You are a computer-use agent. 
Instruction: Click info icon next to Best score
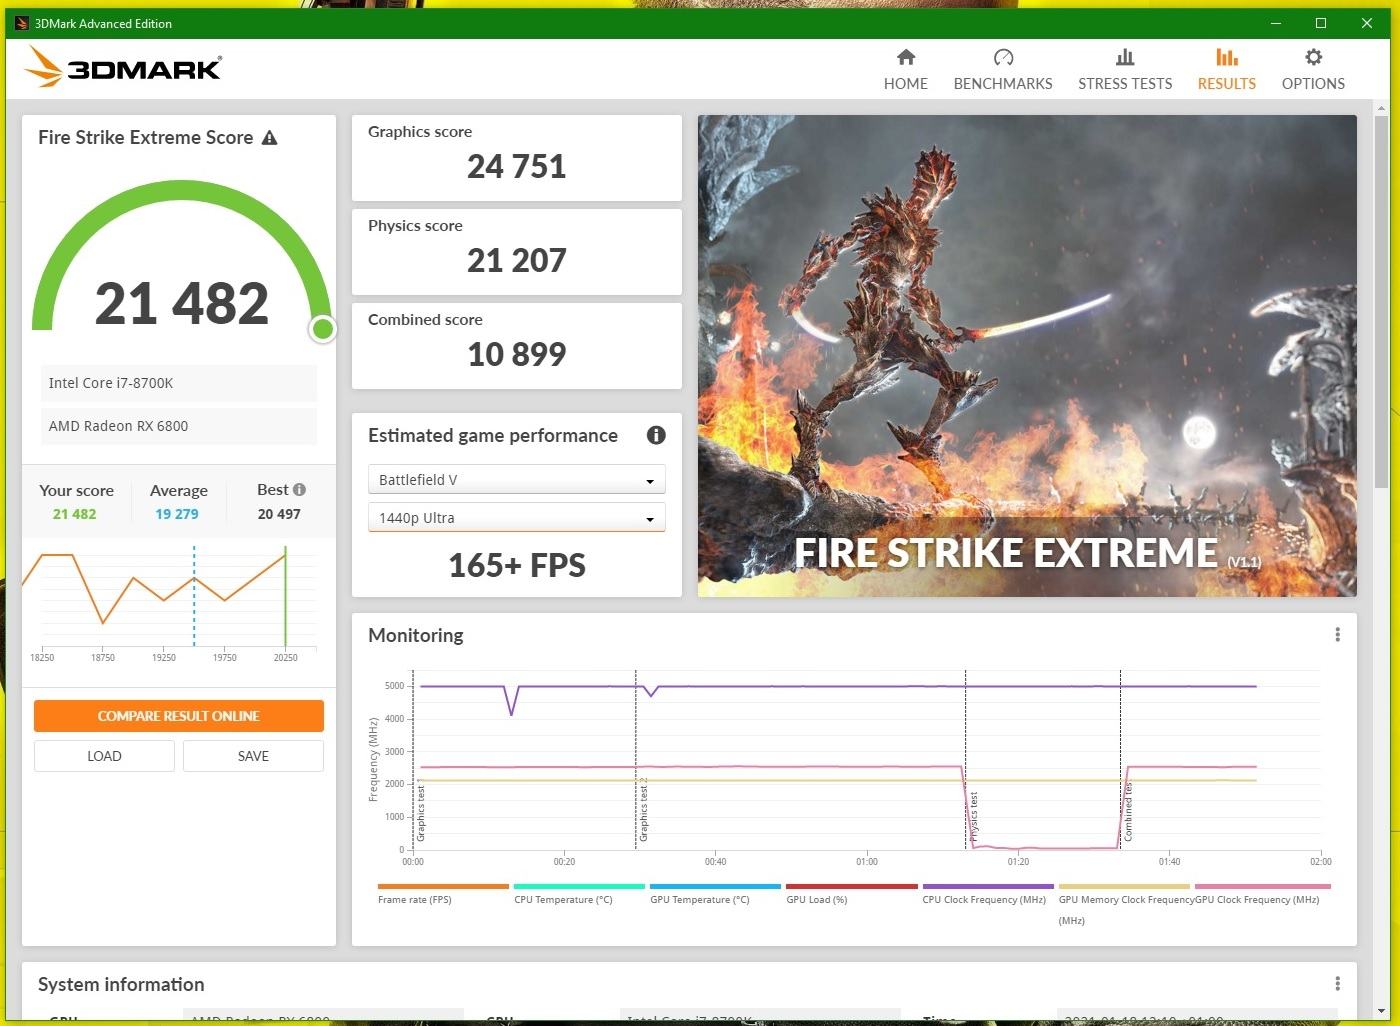pyautogui.click(x=299, y=490)
